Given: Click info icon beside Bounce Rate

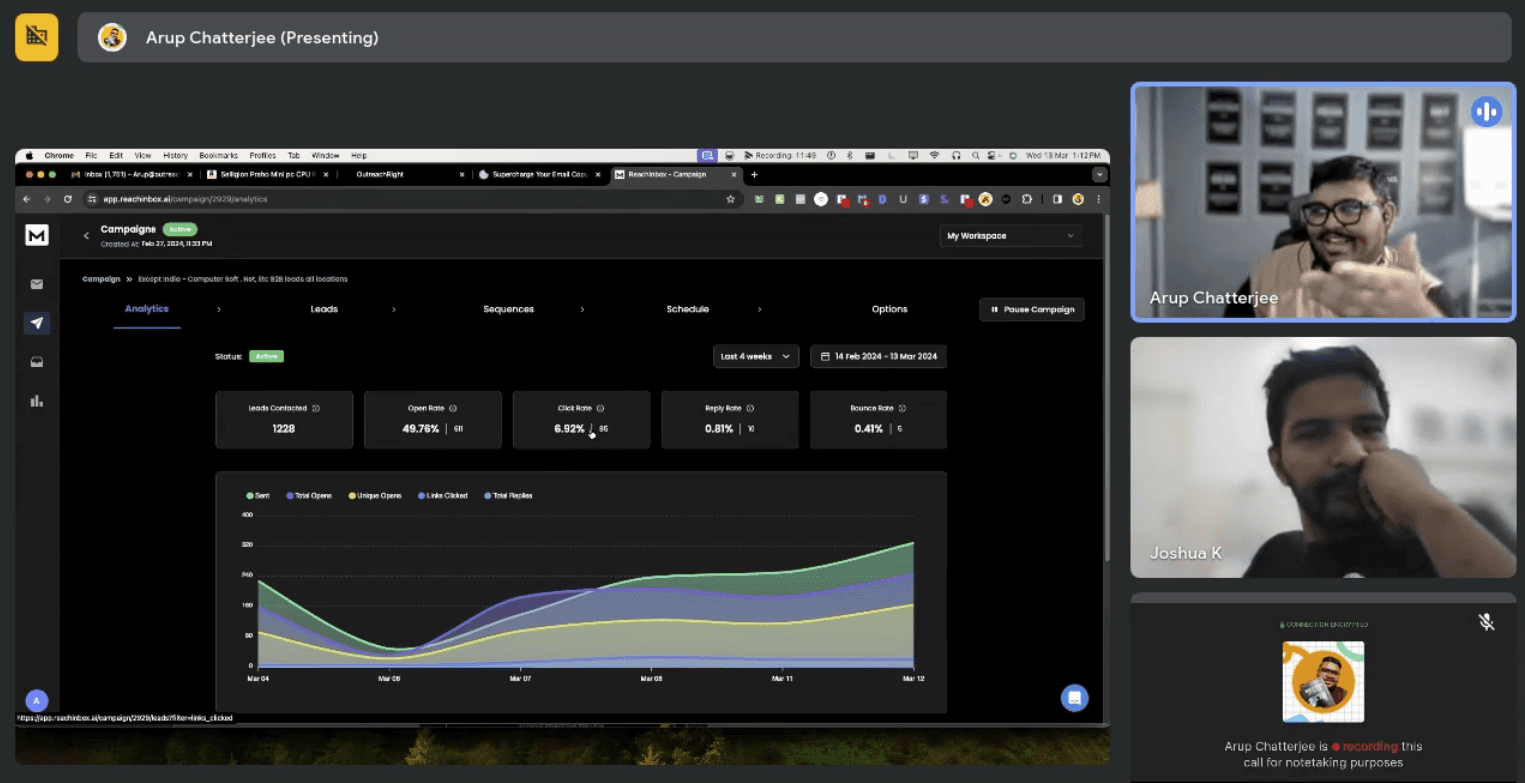Looking at the screenshot, I should [x=902, y=408].
